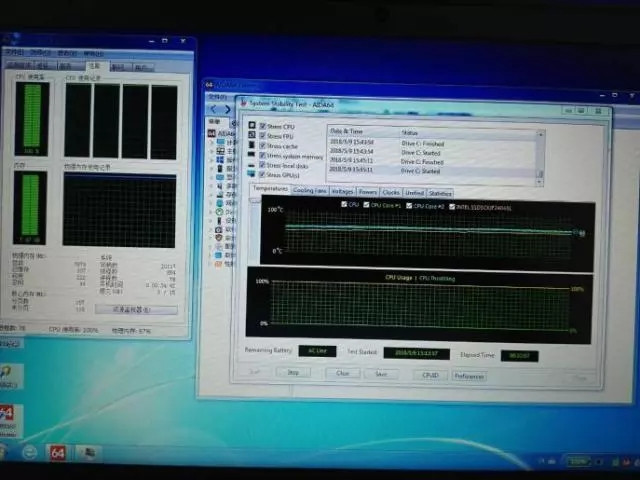Select the Motherboard icon in AIDA64 tree
This screenshot has width=640, height=480.
(x=220, y=151)
